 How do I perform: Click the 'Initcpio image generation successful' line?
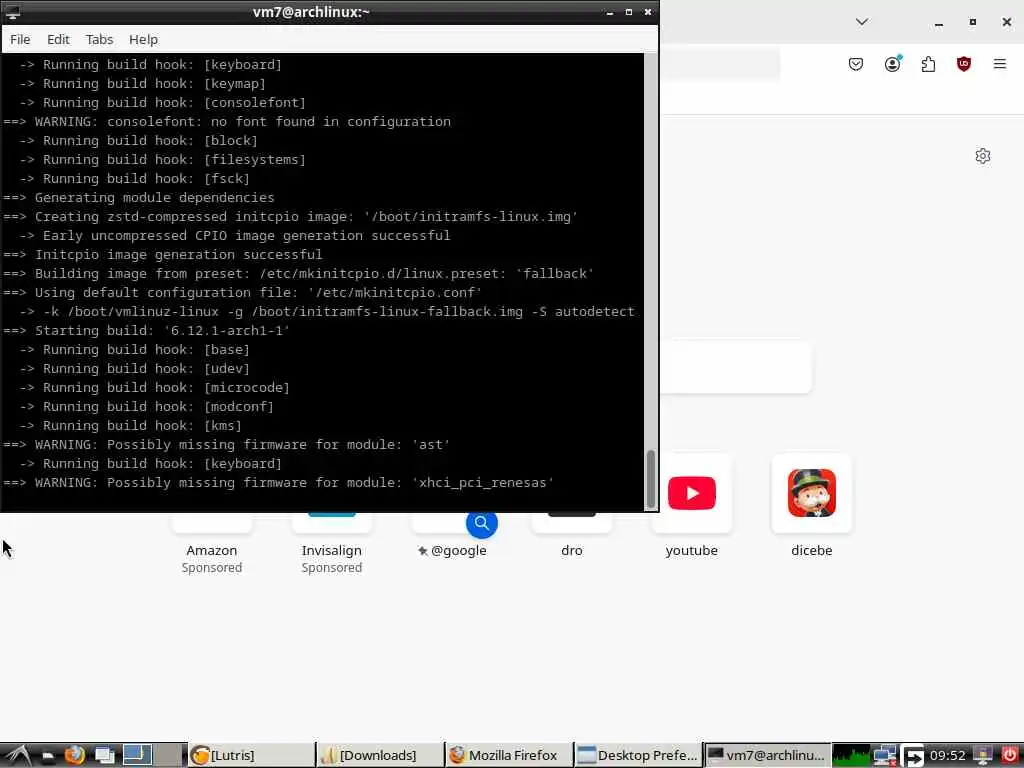click(x=163, y=255)
